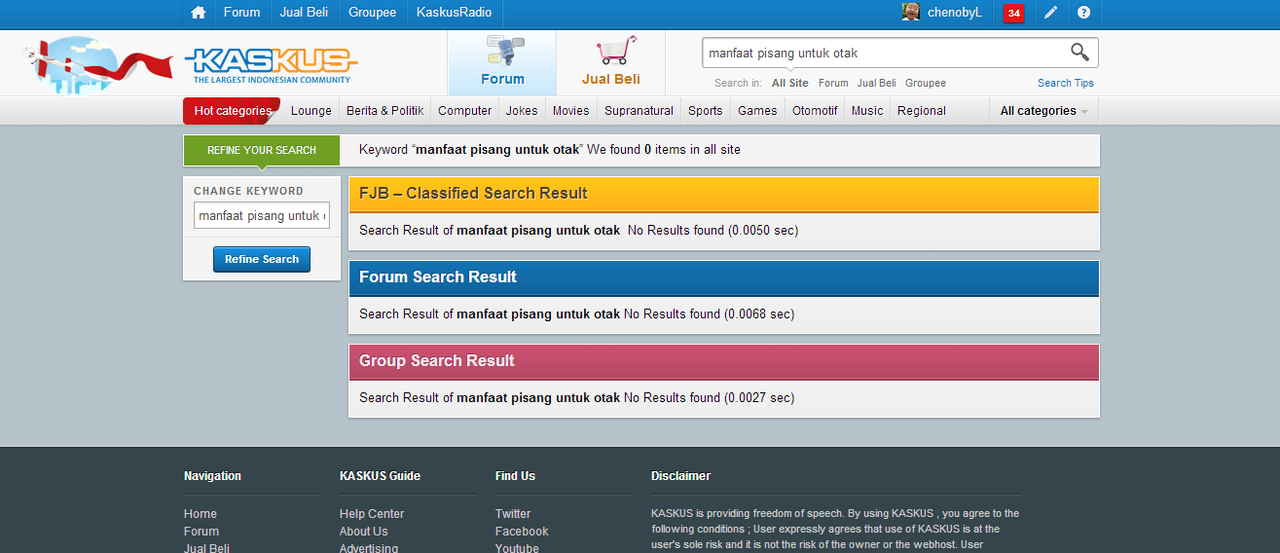Image resolution: width=1280 pixels, height=553 pixels.
Task: Open the Music category
Action: [x=867, y=111]
